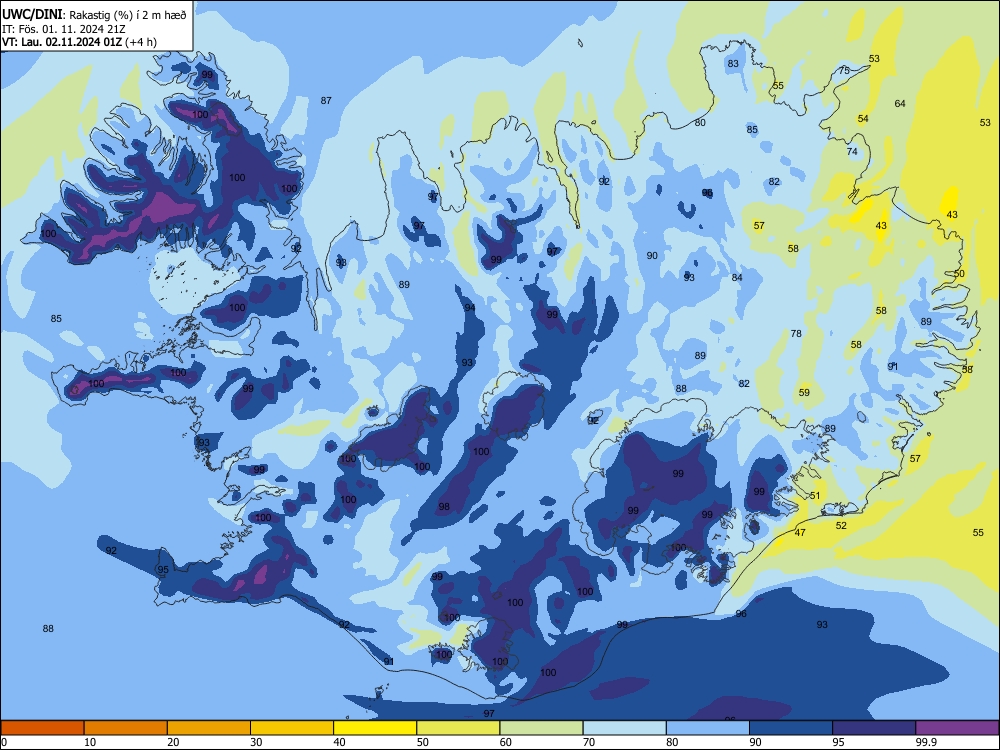The height and width of the screenshot is (750, 1000).
Task: Click the legend tick label '40'
Action: (339, 742)
